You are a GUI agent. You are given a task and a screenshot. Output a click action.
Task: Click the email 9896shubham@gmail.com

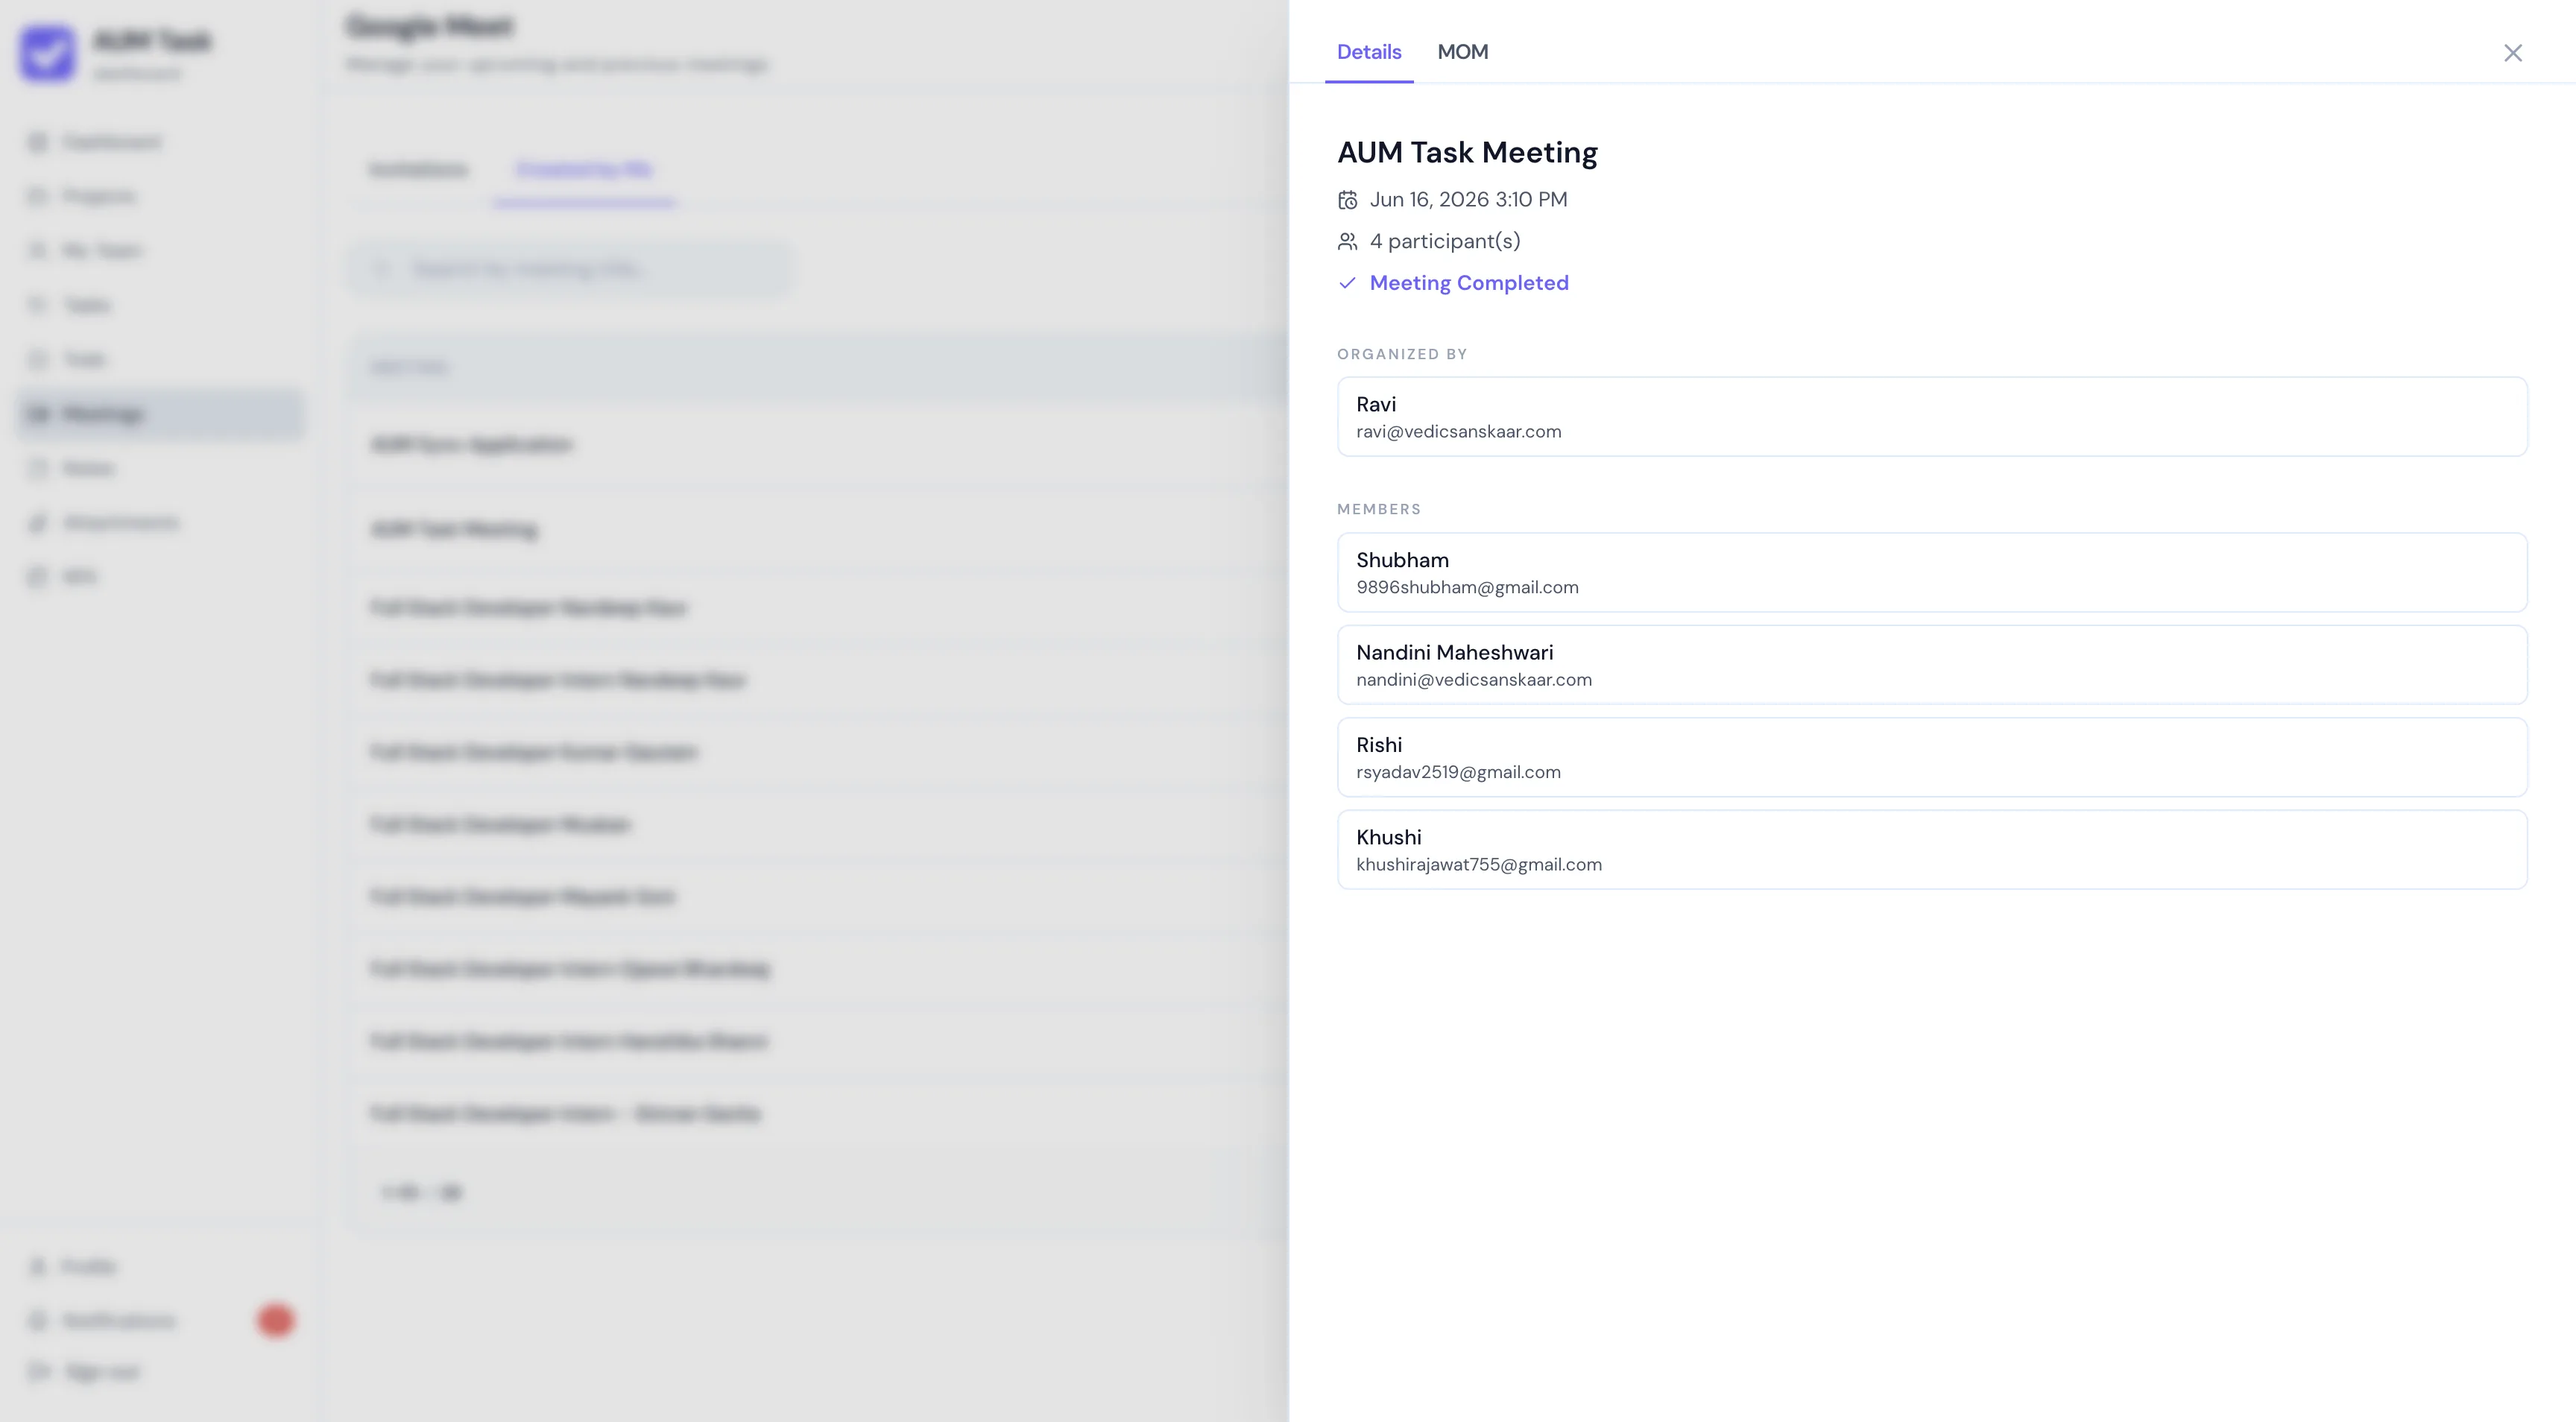click(x=1467, y=588)
